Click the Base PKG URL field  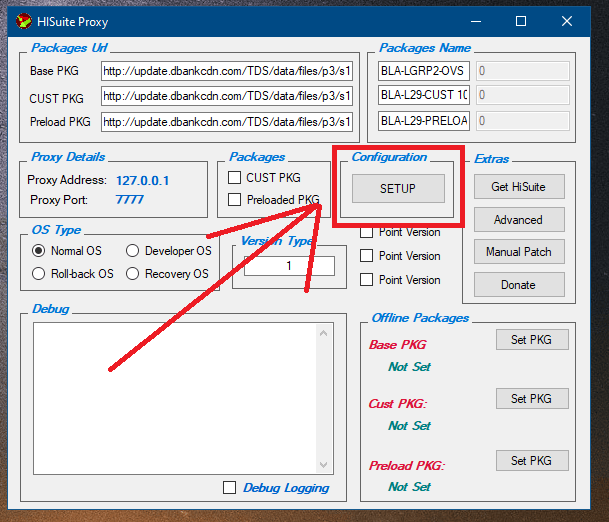(x=227, y=71)
